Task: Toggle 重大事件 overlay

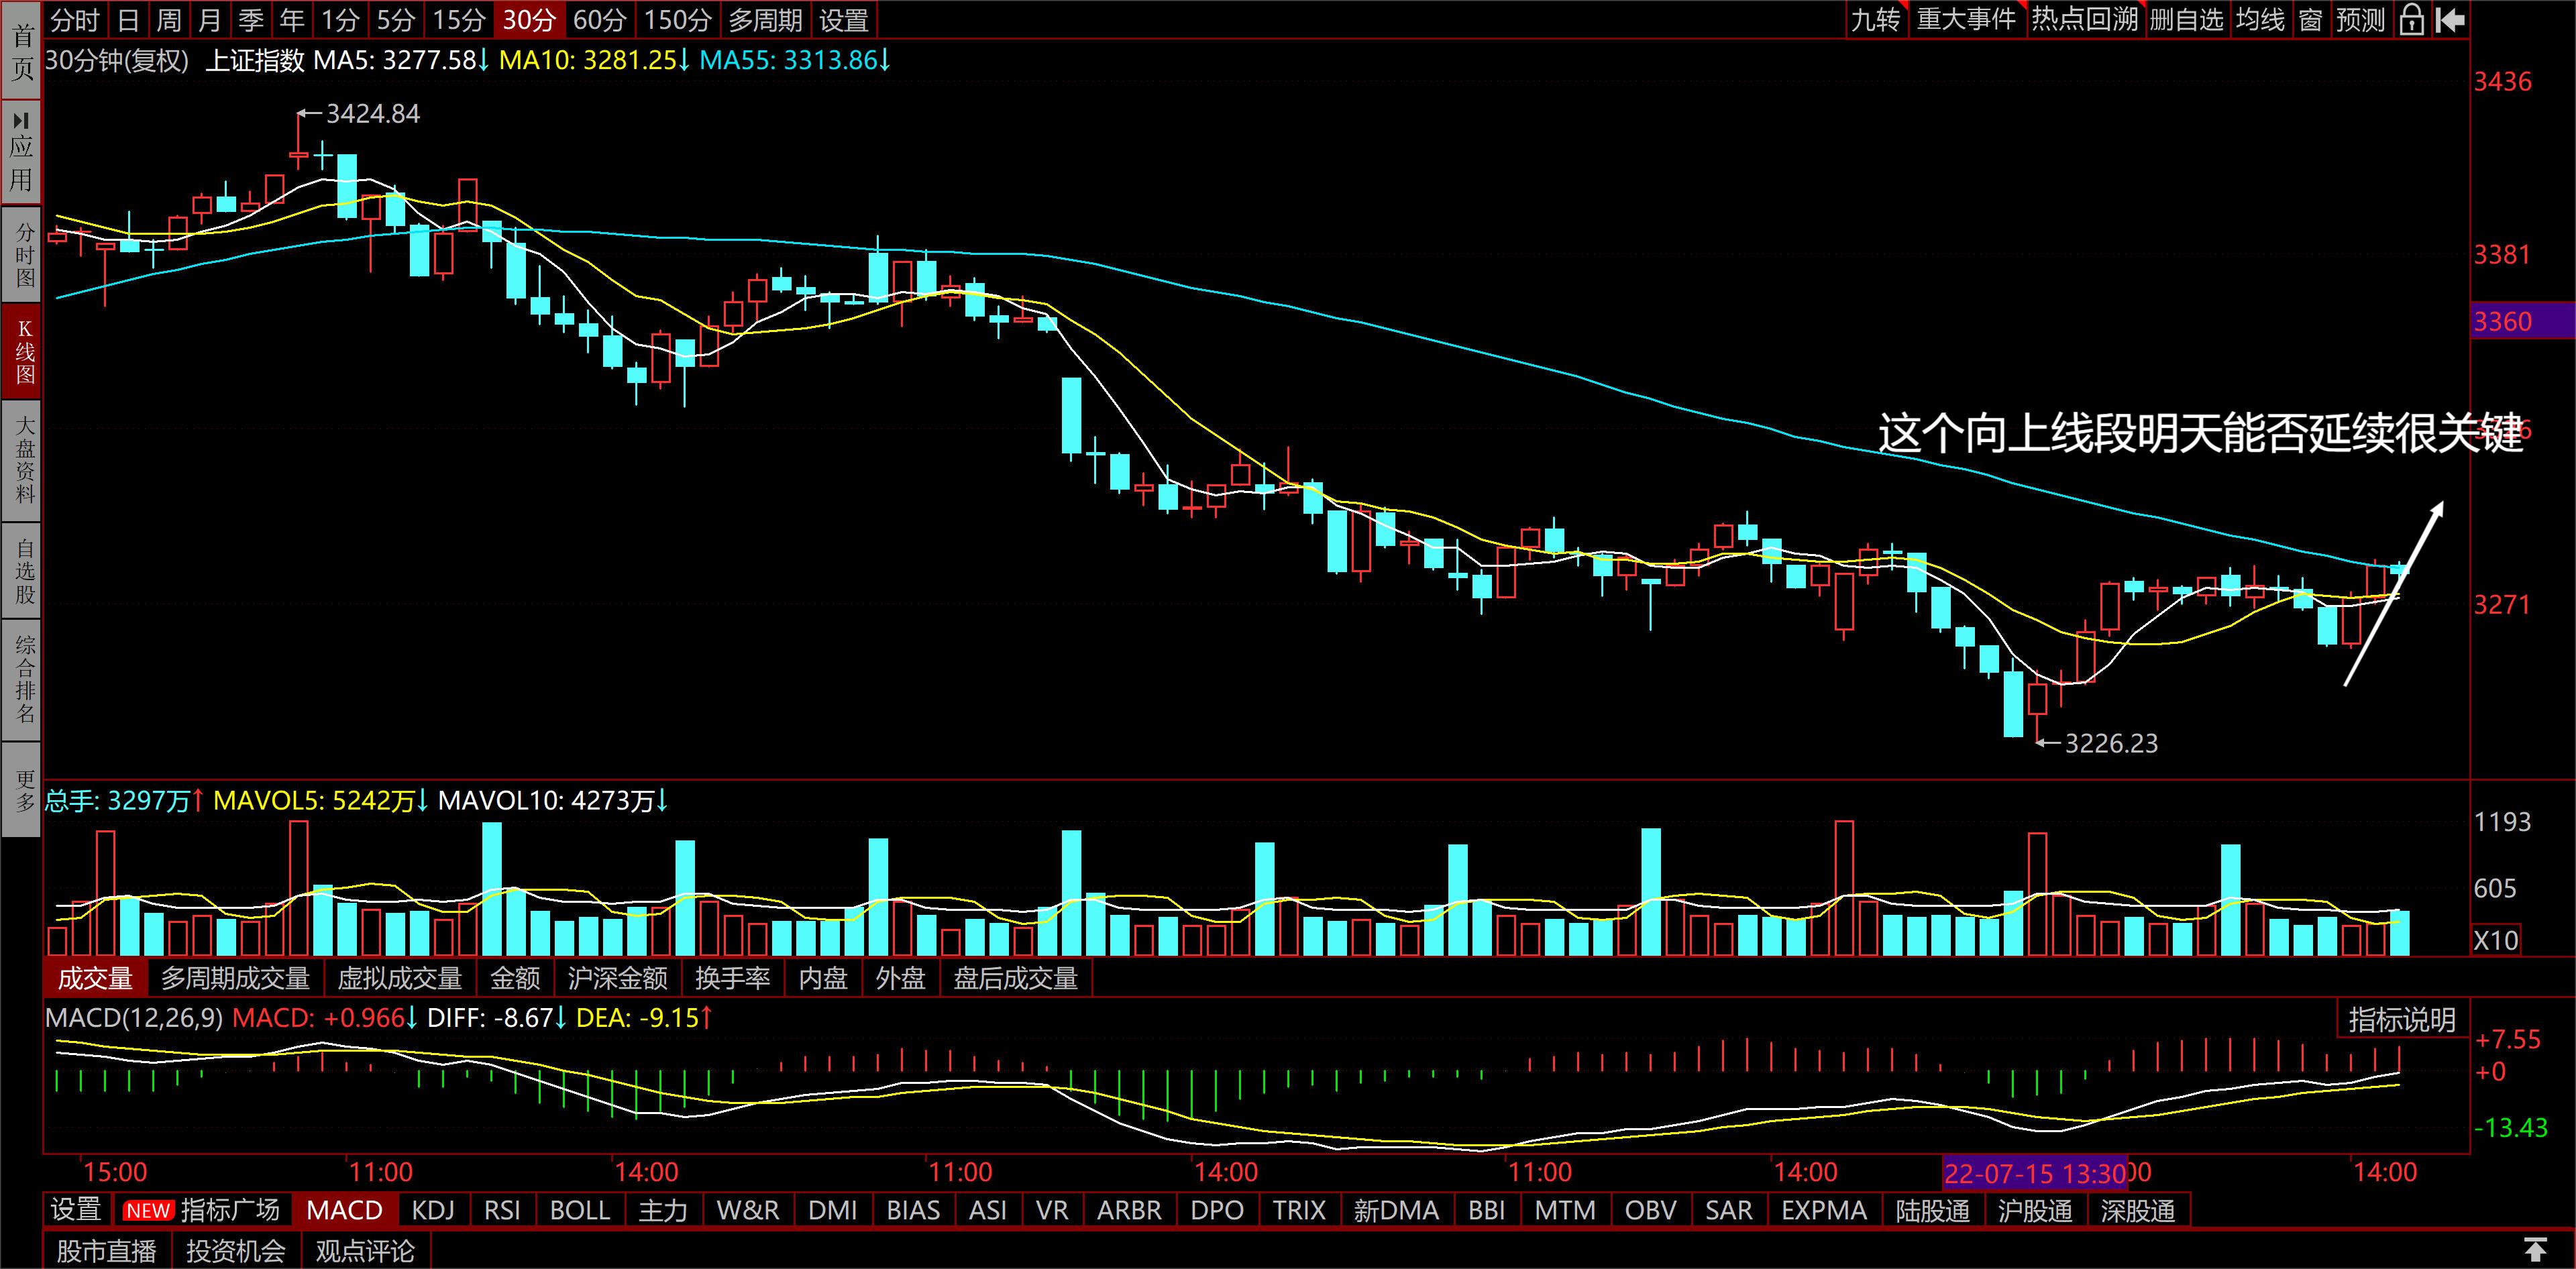Action: (x=1966, y=19)
